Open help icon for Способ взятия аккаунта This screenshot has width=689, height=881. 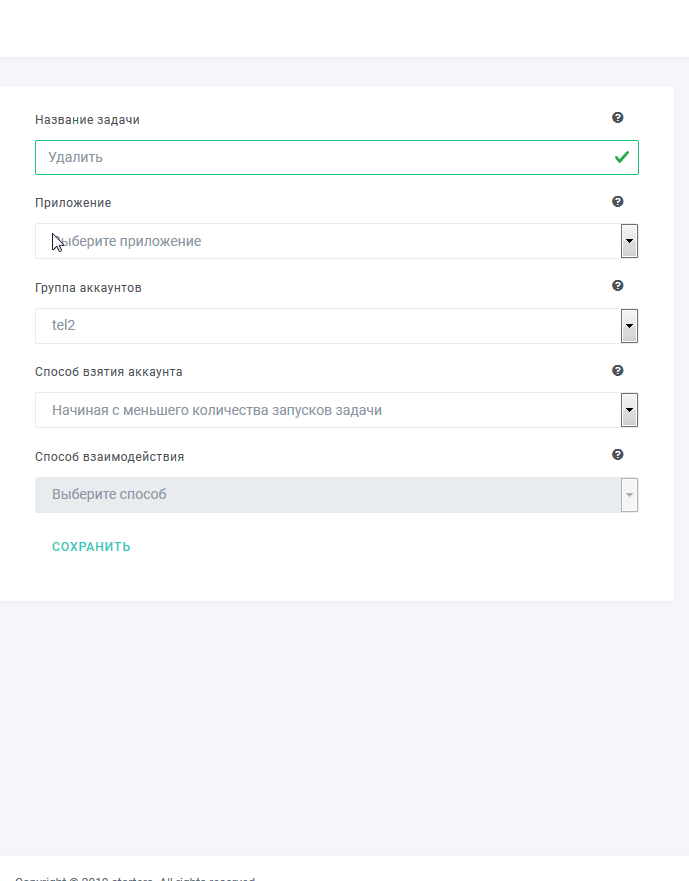click(618, 370)
